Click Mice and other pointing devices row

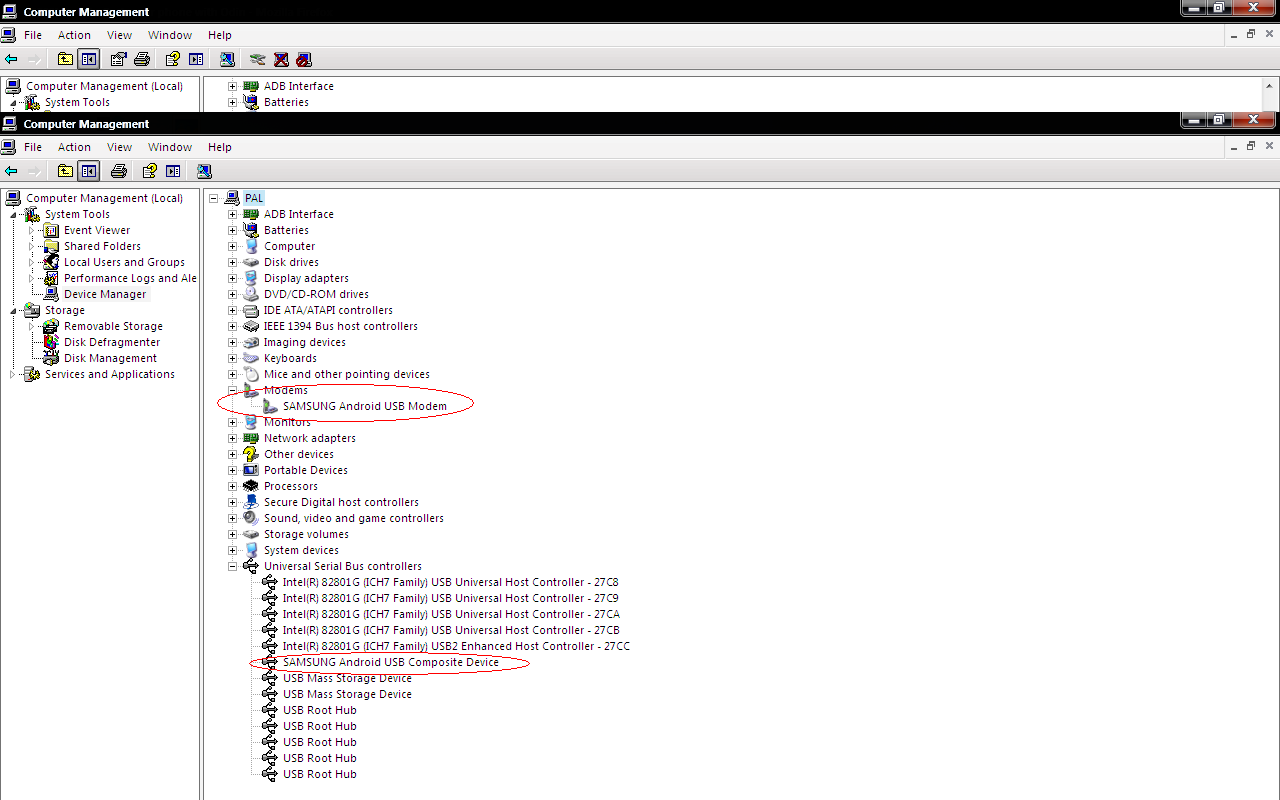[346, 374]
